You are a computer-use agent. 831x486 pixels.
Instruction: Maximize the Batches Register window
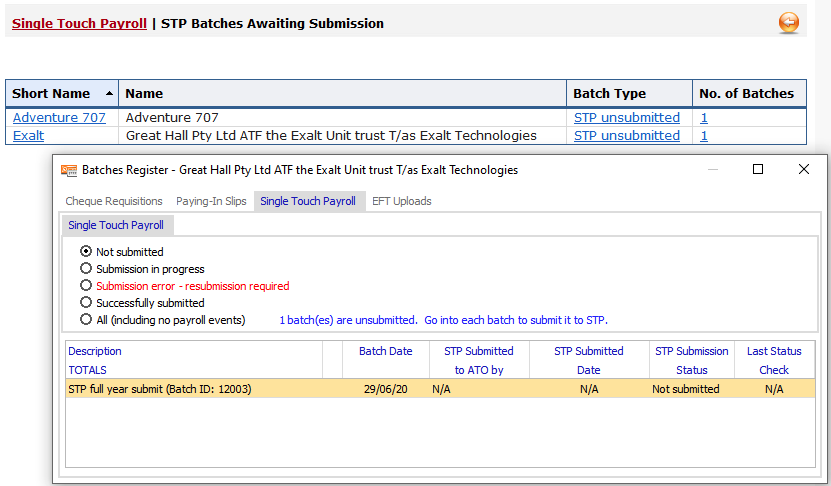tap(758, 170)
